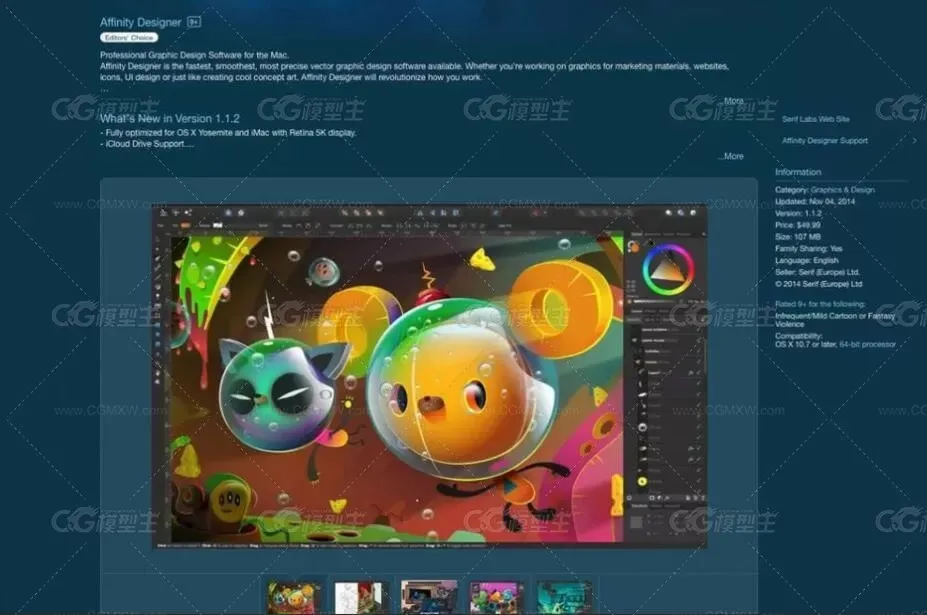This screenshot has width=927, height=615.
Task: Click the chevron beside Affinity Designer Support
Action: [x=915, y=141]
